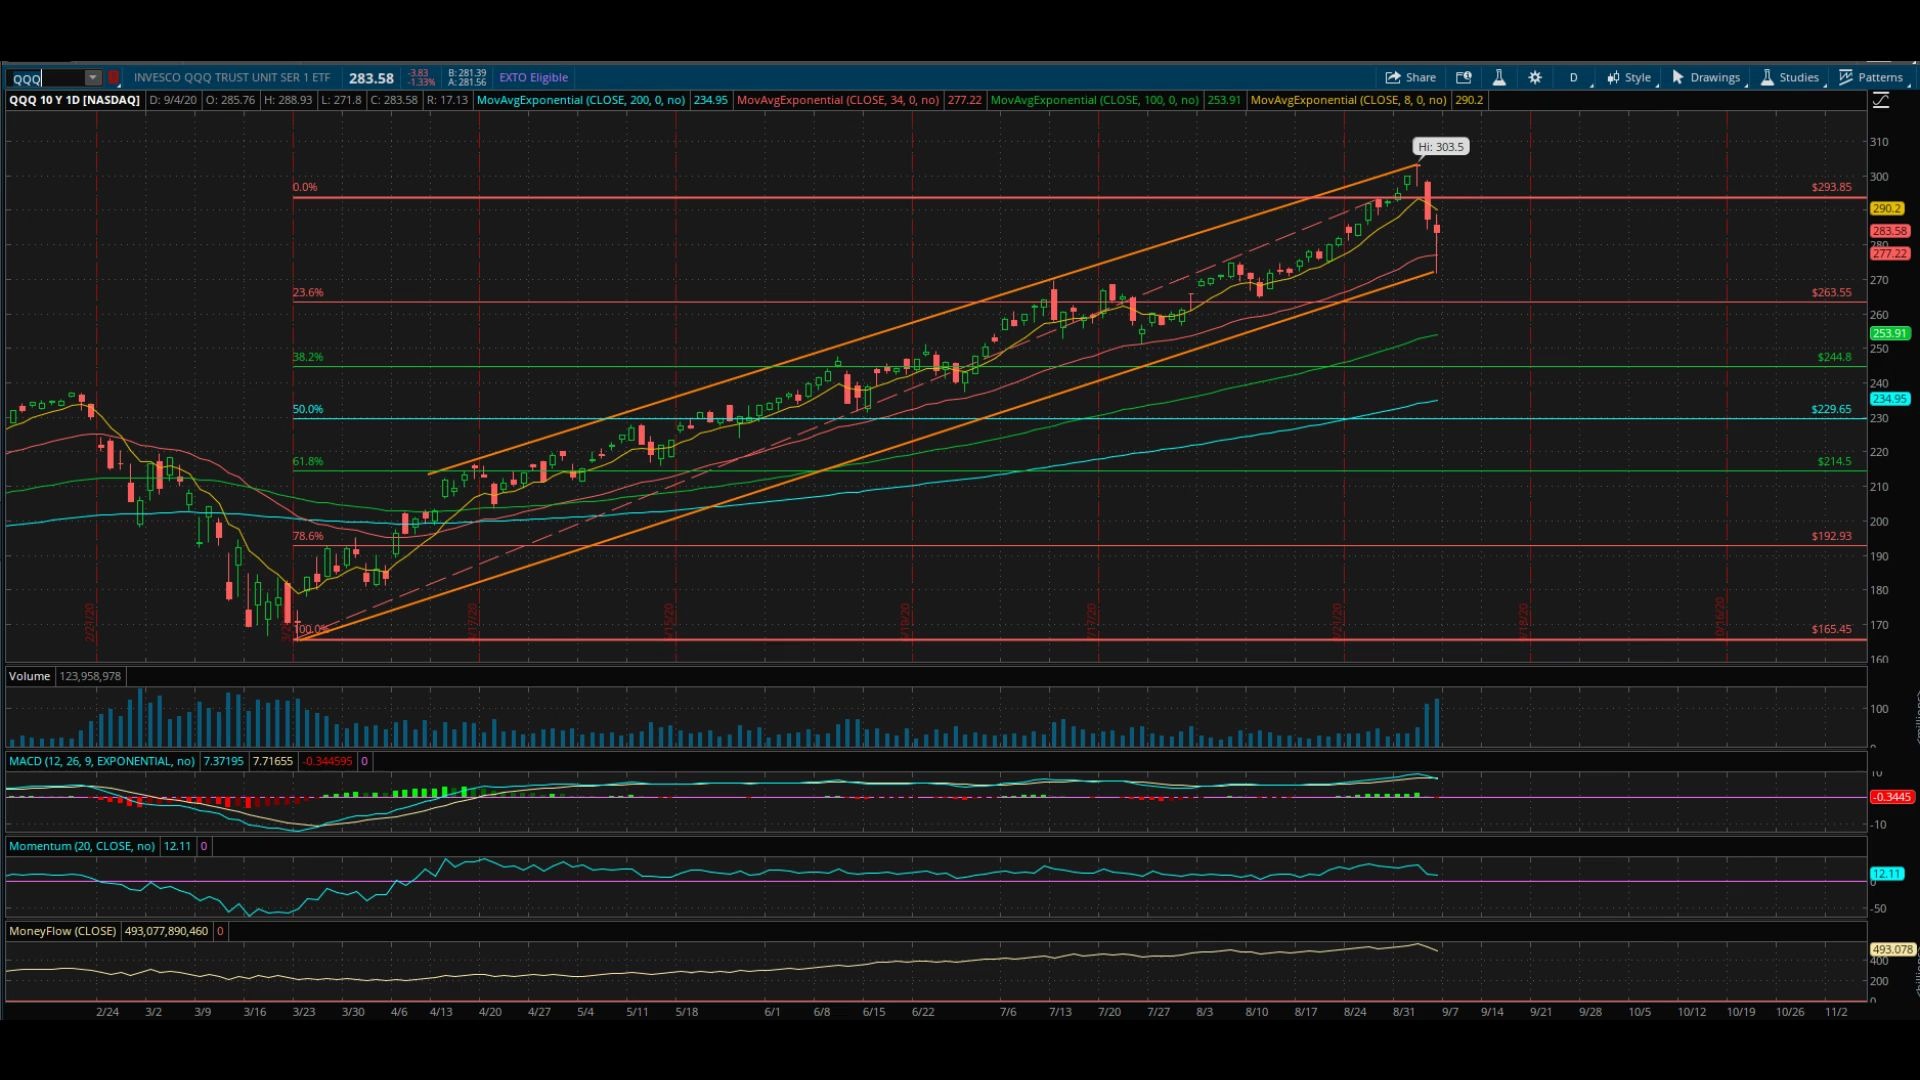The height and width of the screenshot is (1080, 1920).
Task: Select the 78.6% Fibonacci level label
Action: (308, 537)
